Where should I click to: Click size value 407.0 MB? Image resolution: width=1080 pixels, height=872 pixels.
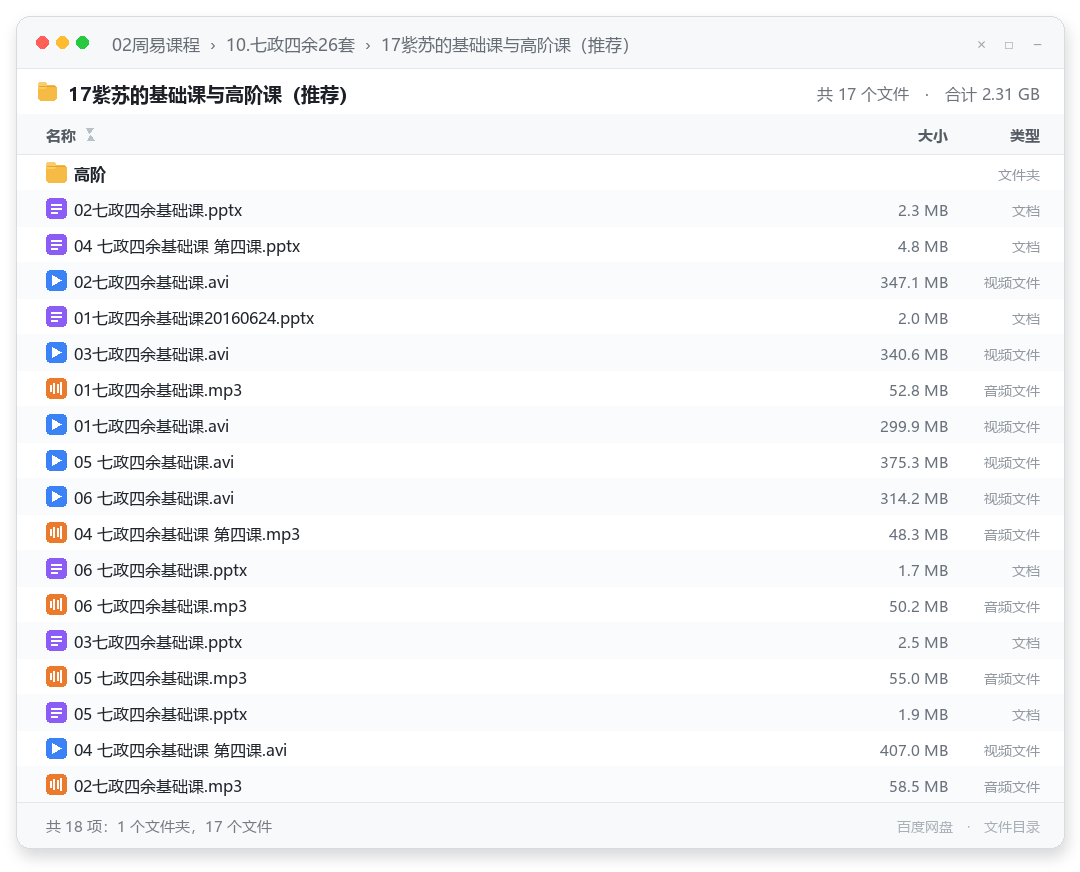(914, 750)
